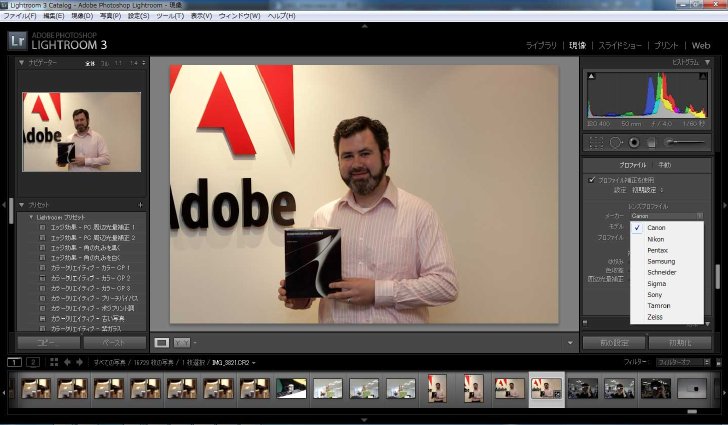The width and height of the screenshot is (728, 425).
Task: Click the ペースト button
Action: pyautogui.click(x=115, y=343)
